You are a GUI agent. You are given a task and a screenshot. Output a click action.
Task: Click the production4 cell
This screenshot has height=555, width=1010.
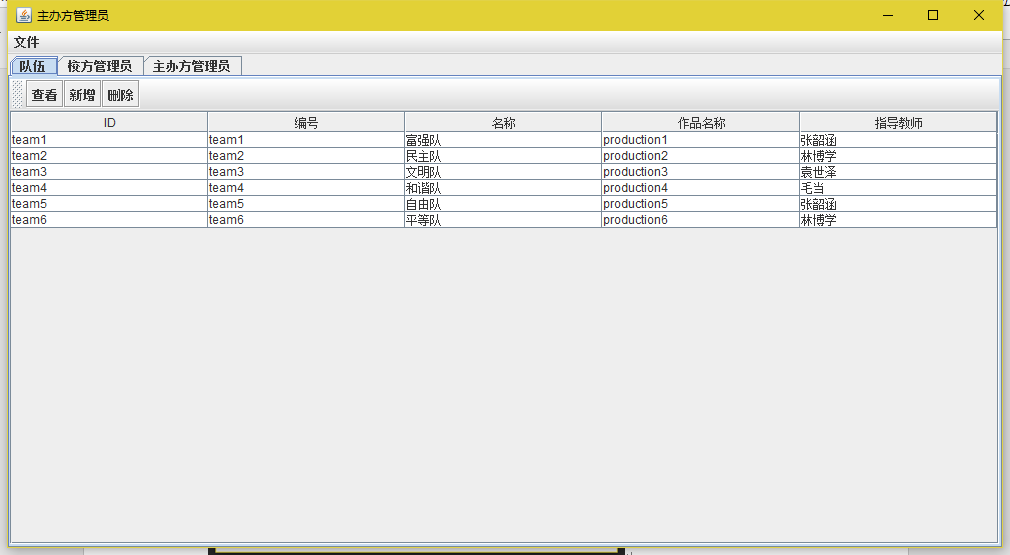(701, 188)
